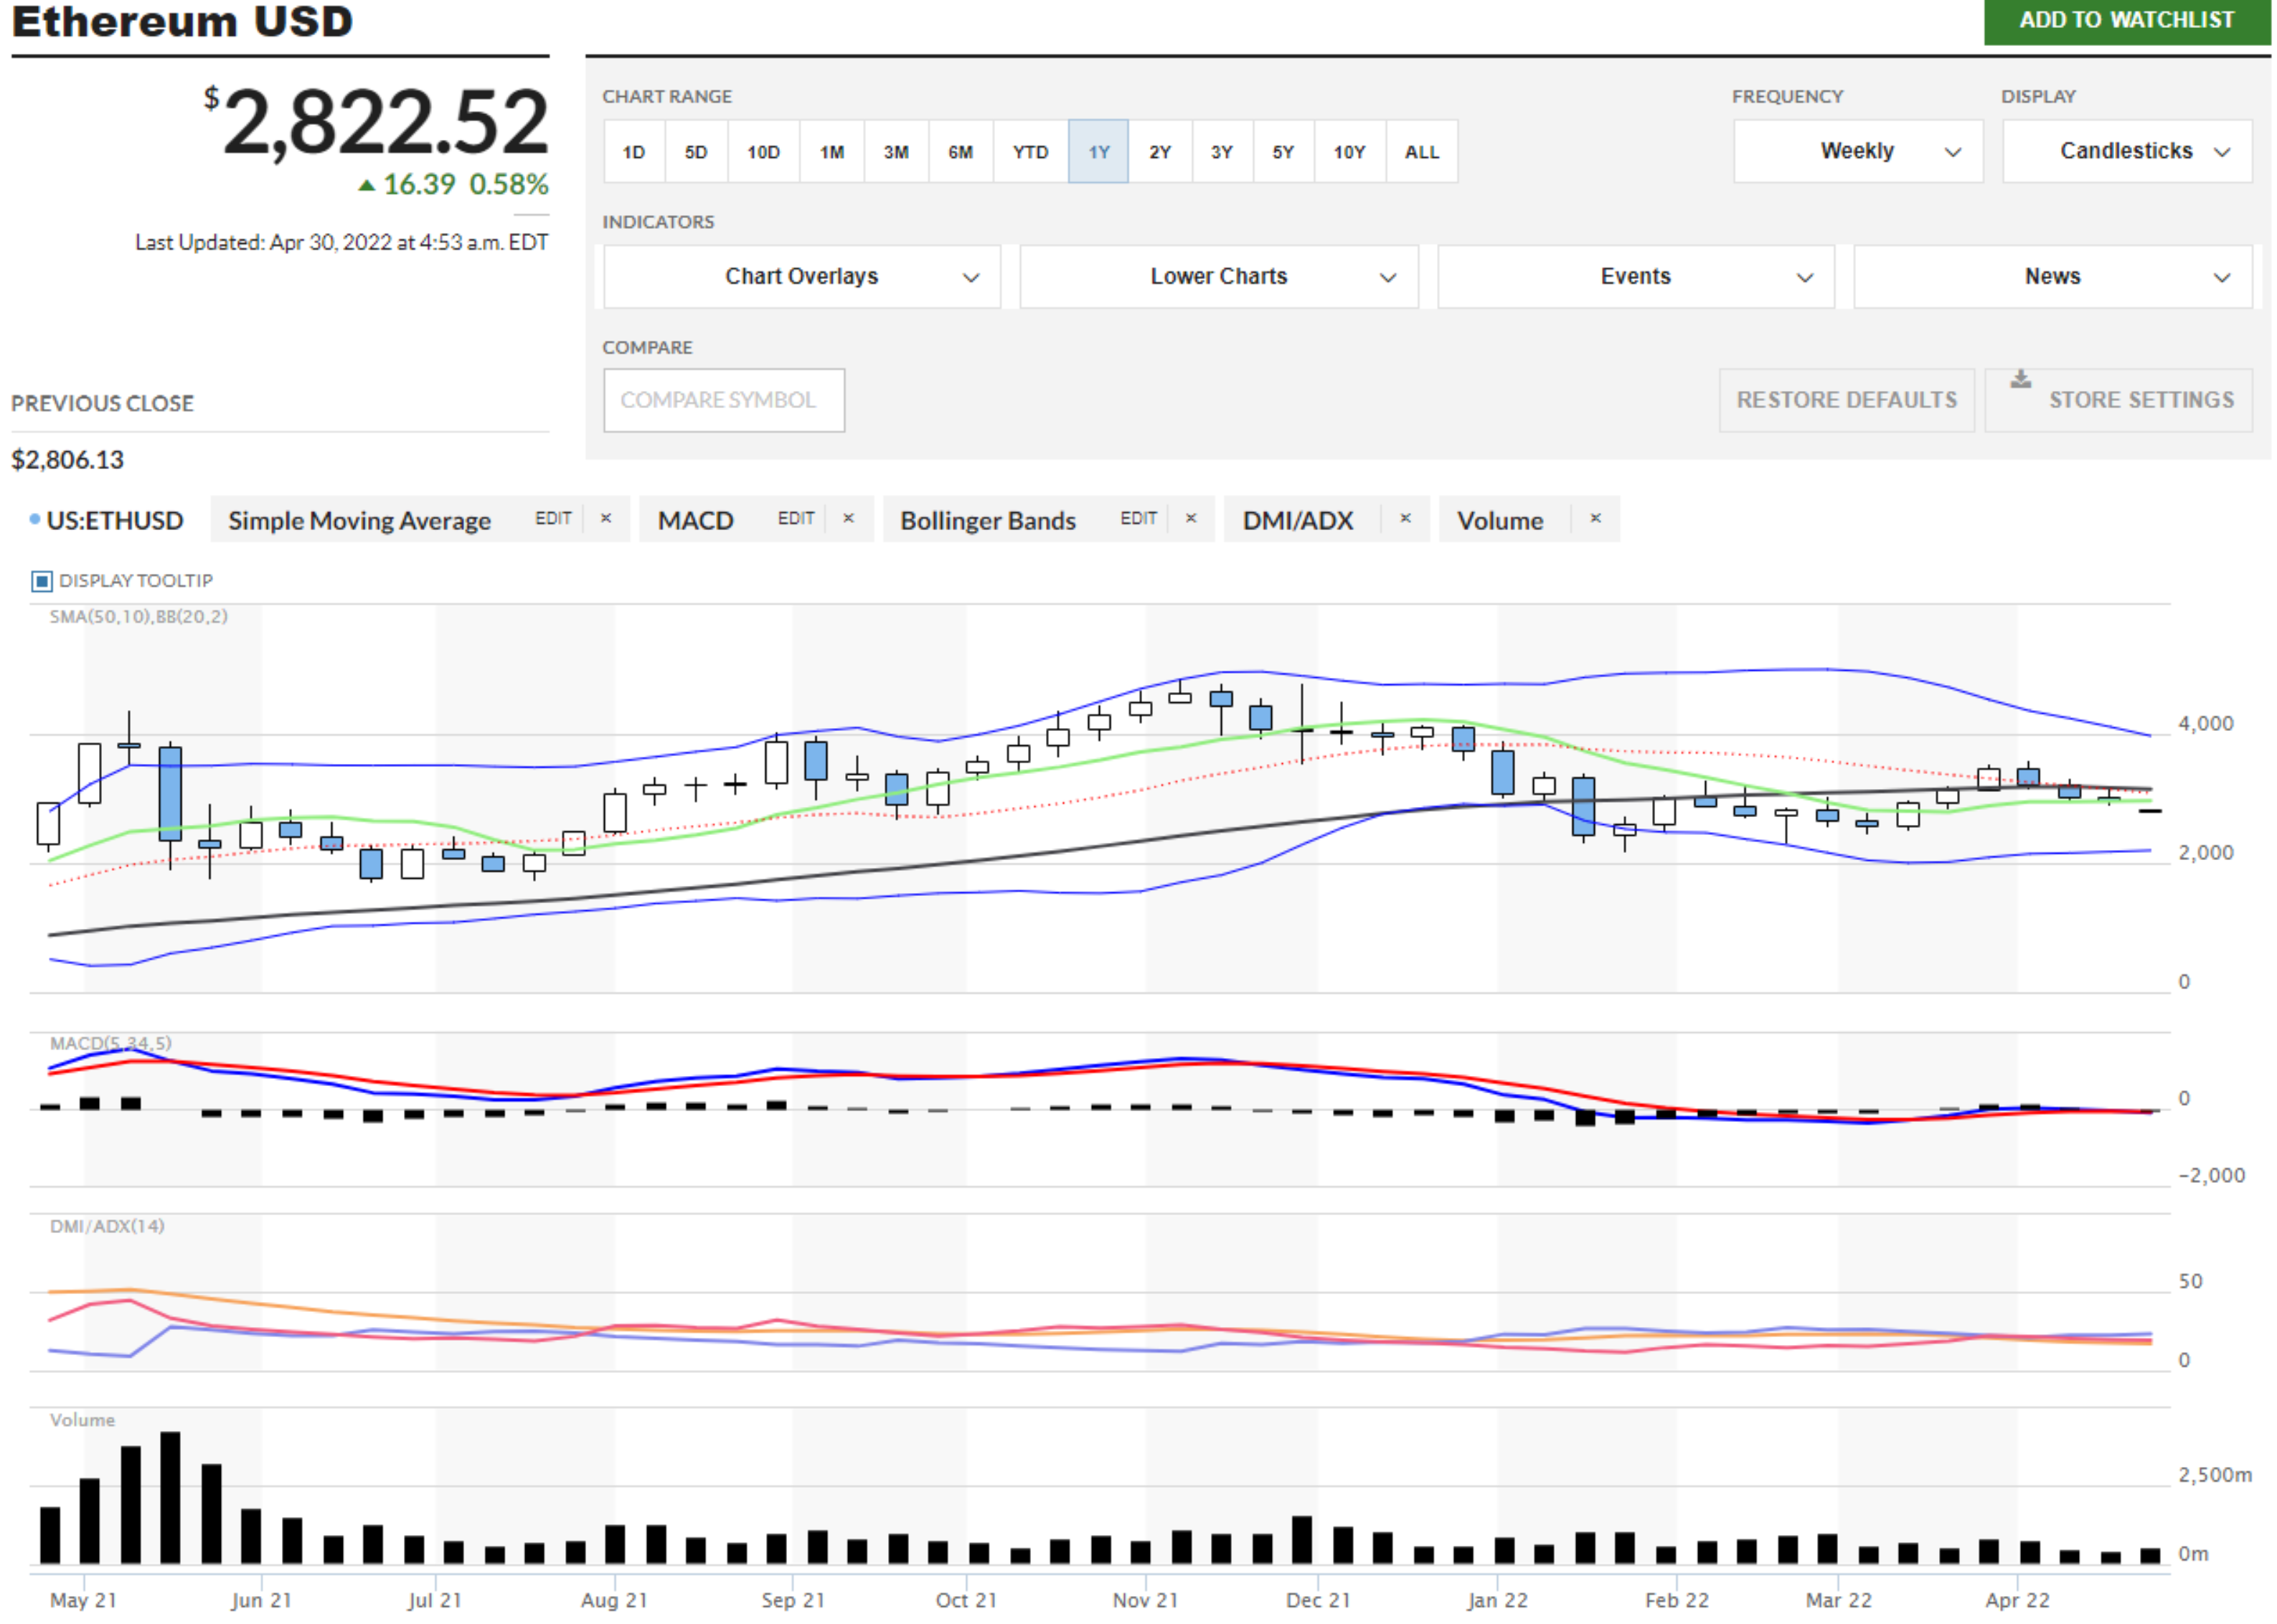Screen dimensions: 2277x1624
Task: Remove the Simple Moving Average indicator
Action: coord(606,519)
